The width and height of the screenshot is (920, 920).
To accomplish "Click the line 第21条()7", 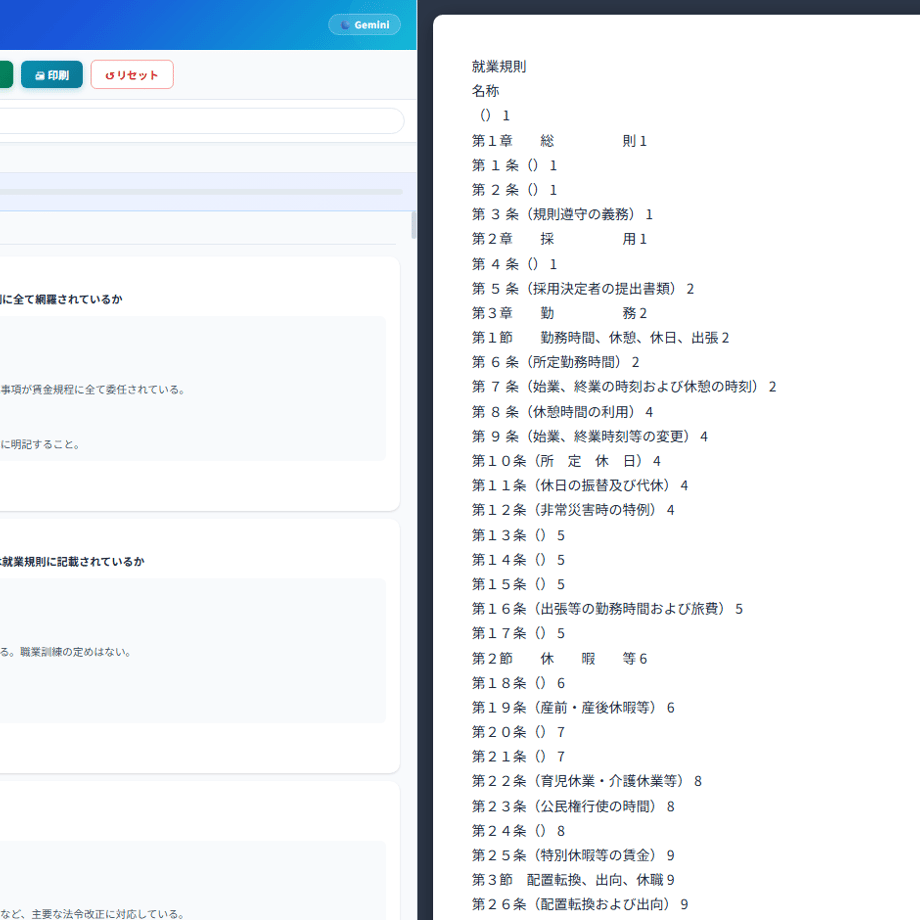I will tap(518, 757).
